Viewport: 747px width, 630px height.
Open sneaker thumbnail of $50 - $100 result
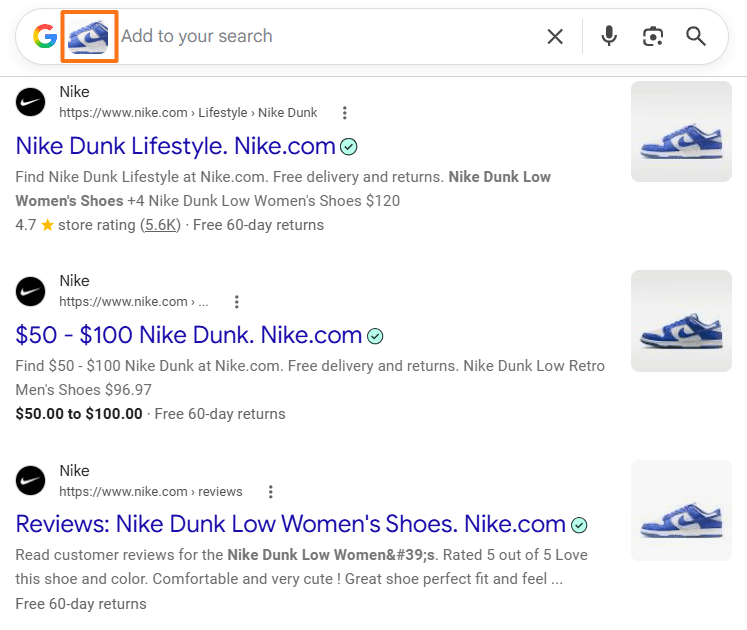click(x=681, y=321)
